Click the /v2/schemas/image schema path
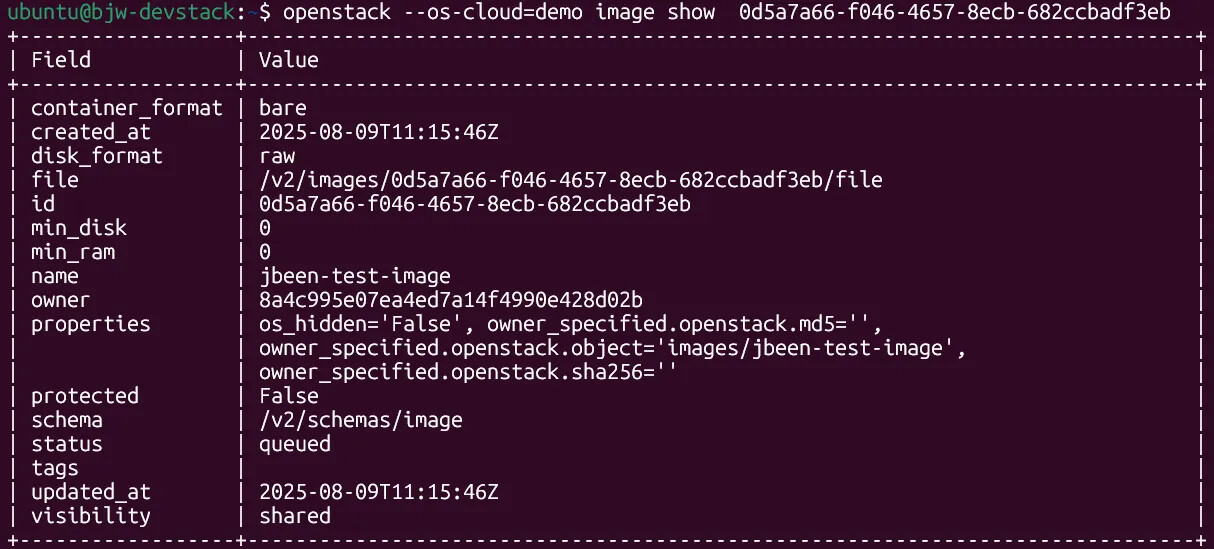The height and width of the screenshot is (549, 1214). (x=360, y=420)
